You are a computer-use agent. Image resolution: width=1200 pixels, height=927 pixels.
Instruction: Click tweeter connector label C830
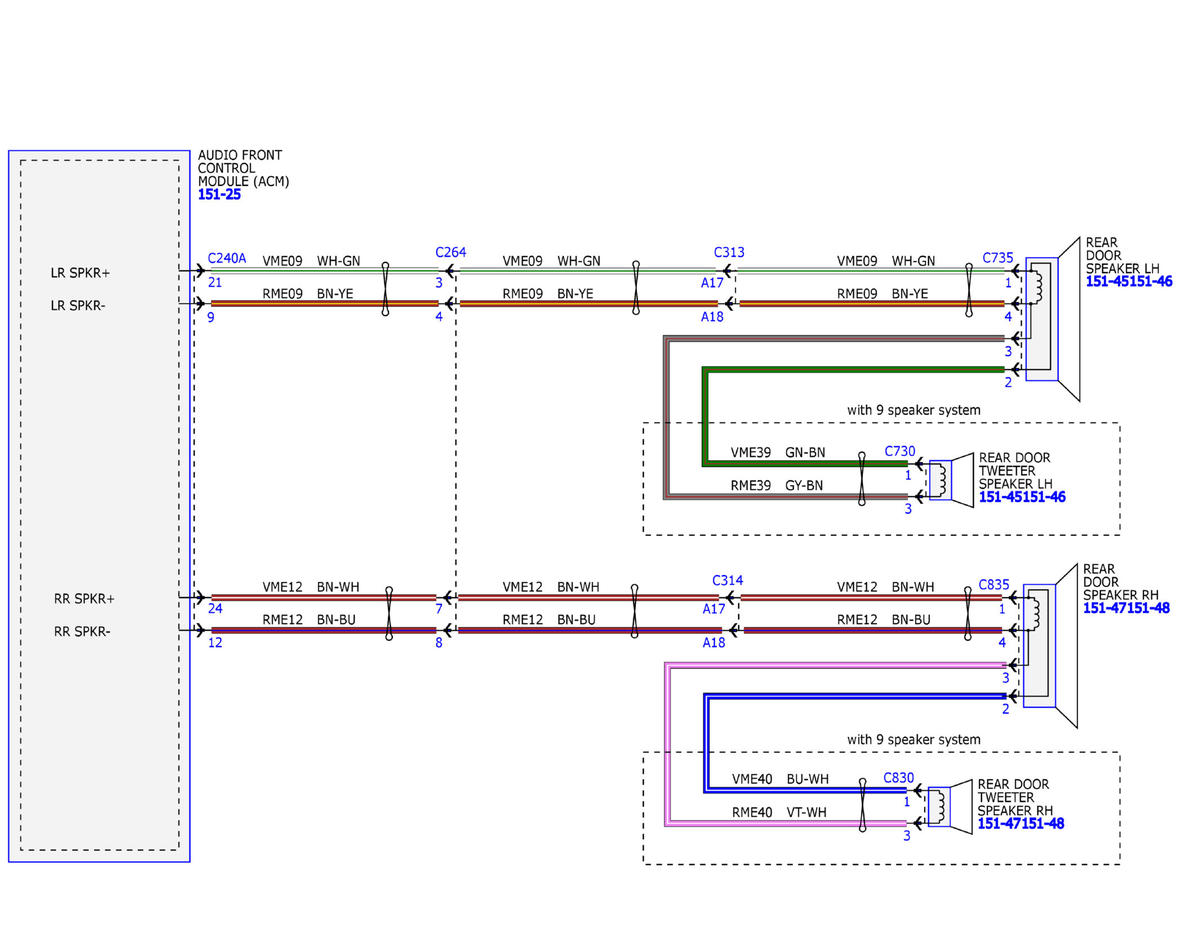899,777
